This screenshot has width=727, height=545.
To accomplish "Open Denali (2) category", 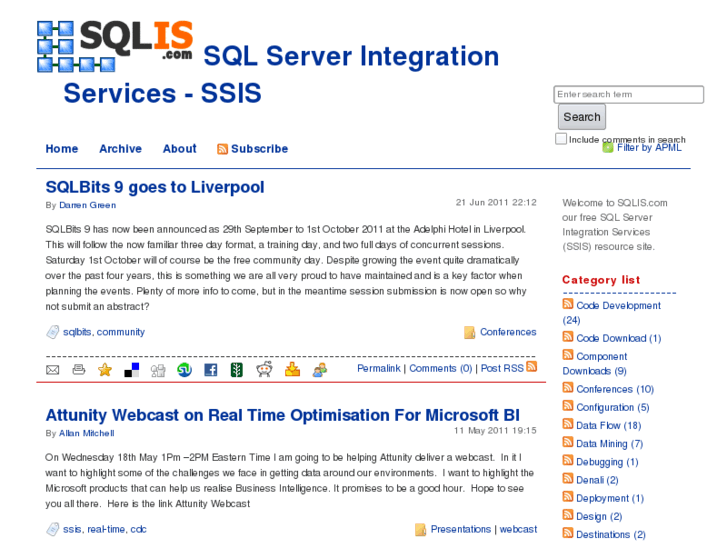I will coord(597,480).
